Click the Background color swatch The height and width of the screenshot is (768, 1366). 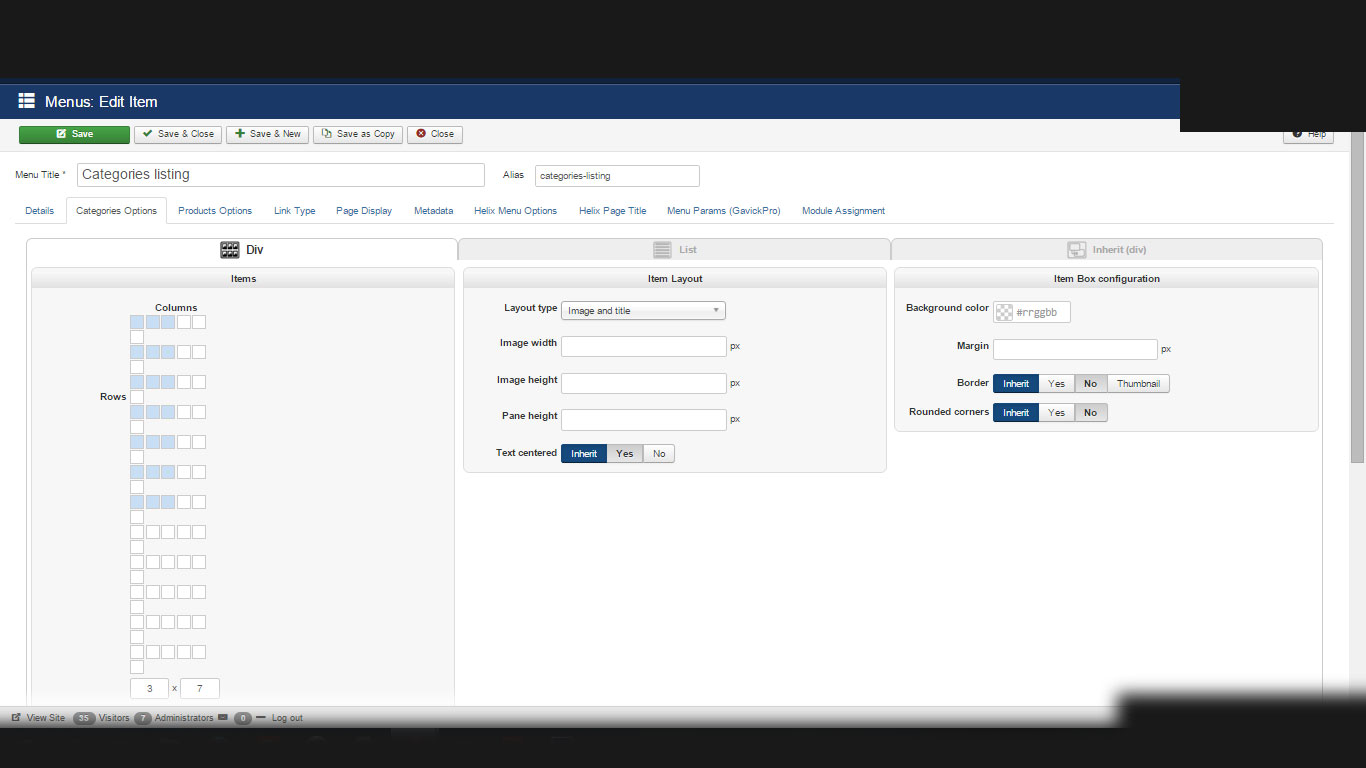(x=1004, y=312)
